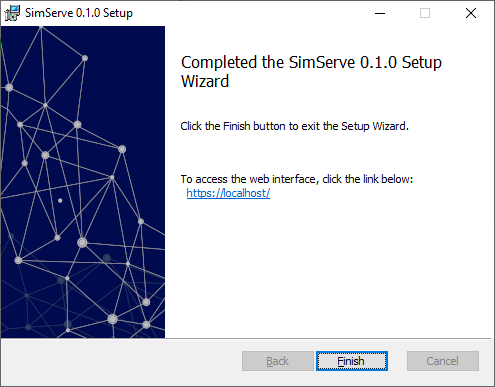Click the horizontal separator above the buttons
This screenshot has height=387, width=495.
coord(247,339)
